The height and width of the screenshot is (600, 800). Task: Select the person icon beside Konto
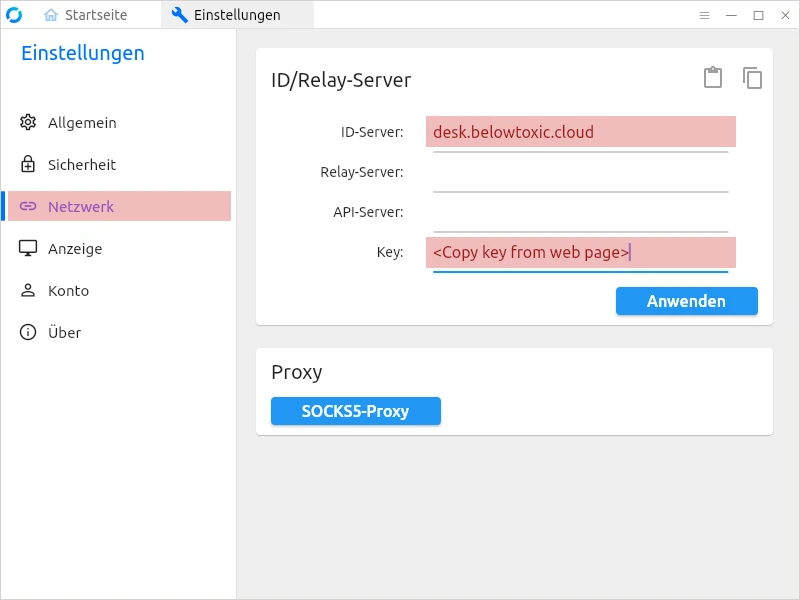[x=29, y=290]
